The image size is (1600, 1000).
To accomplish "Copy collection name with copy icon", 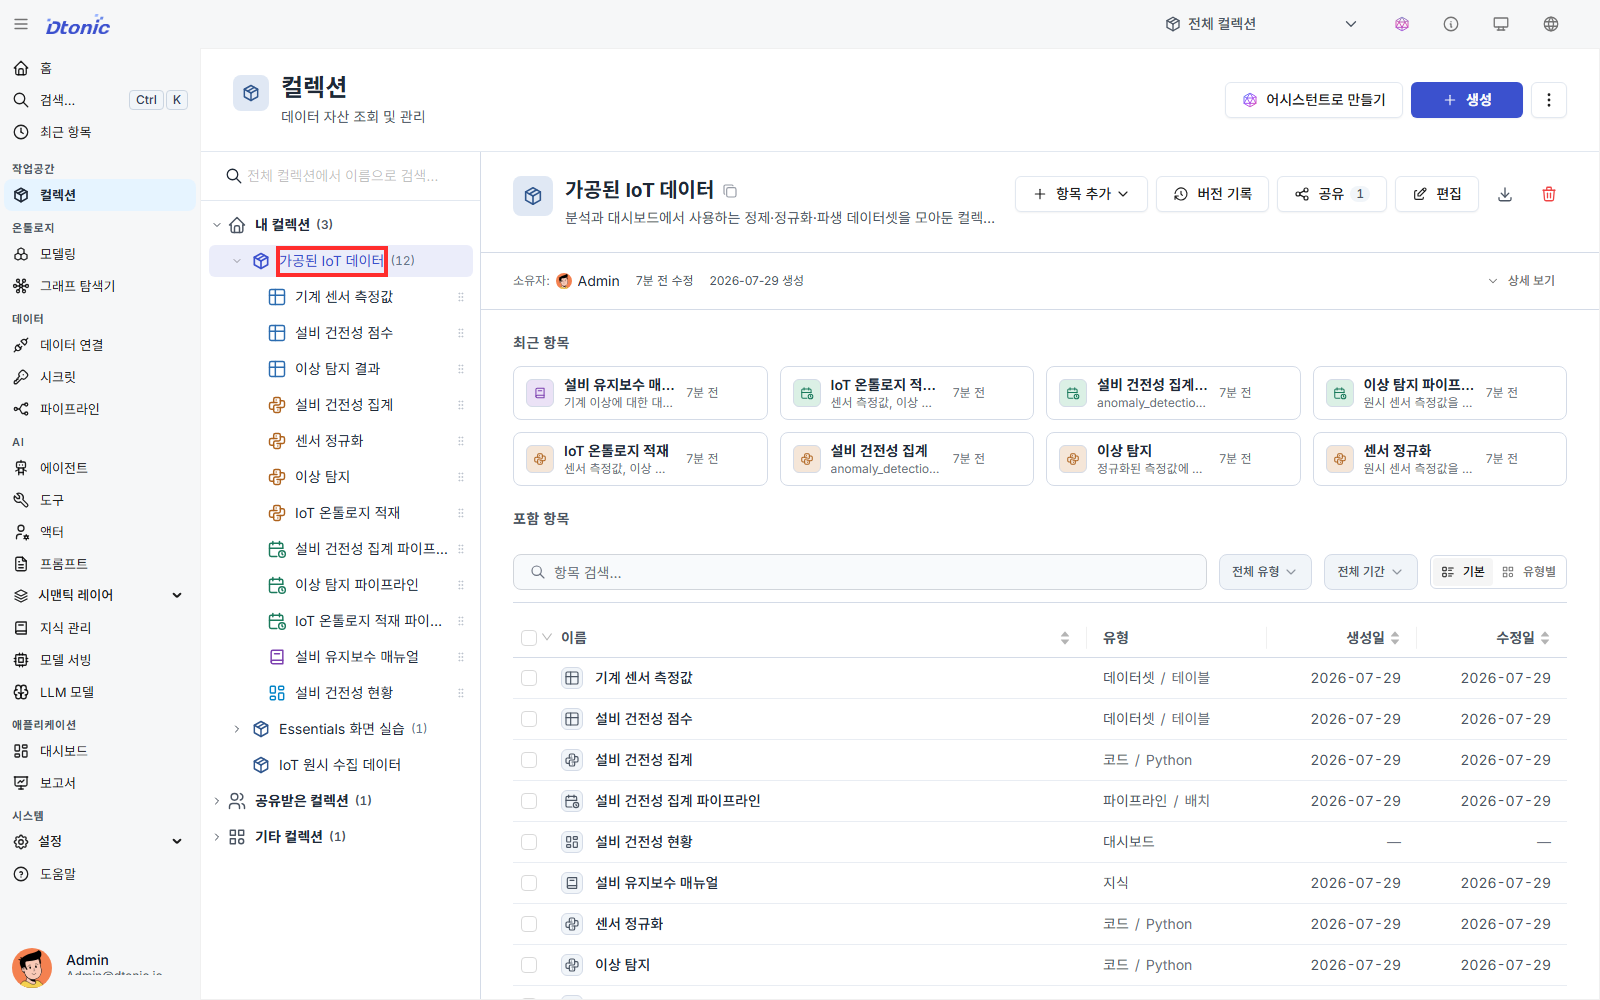I will point(731,191).
